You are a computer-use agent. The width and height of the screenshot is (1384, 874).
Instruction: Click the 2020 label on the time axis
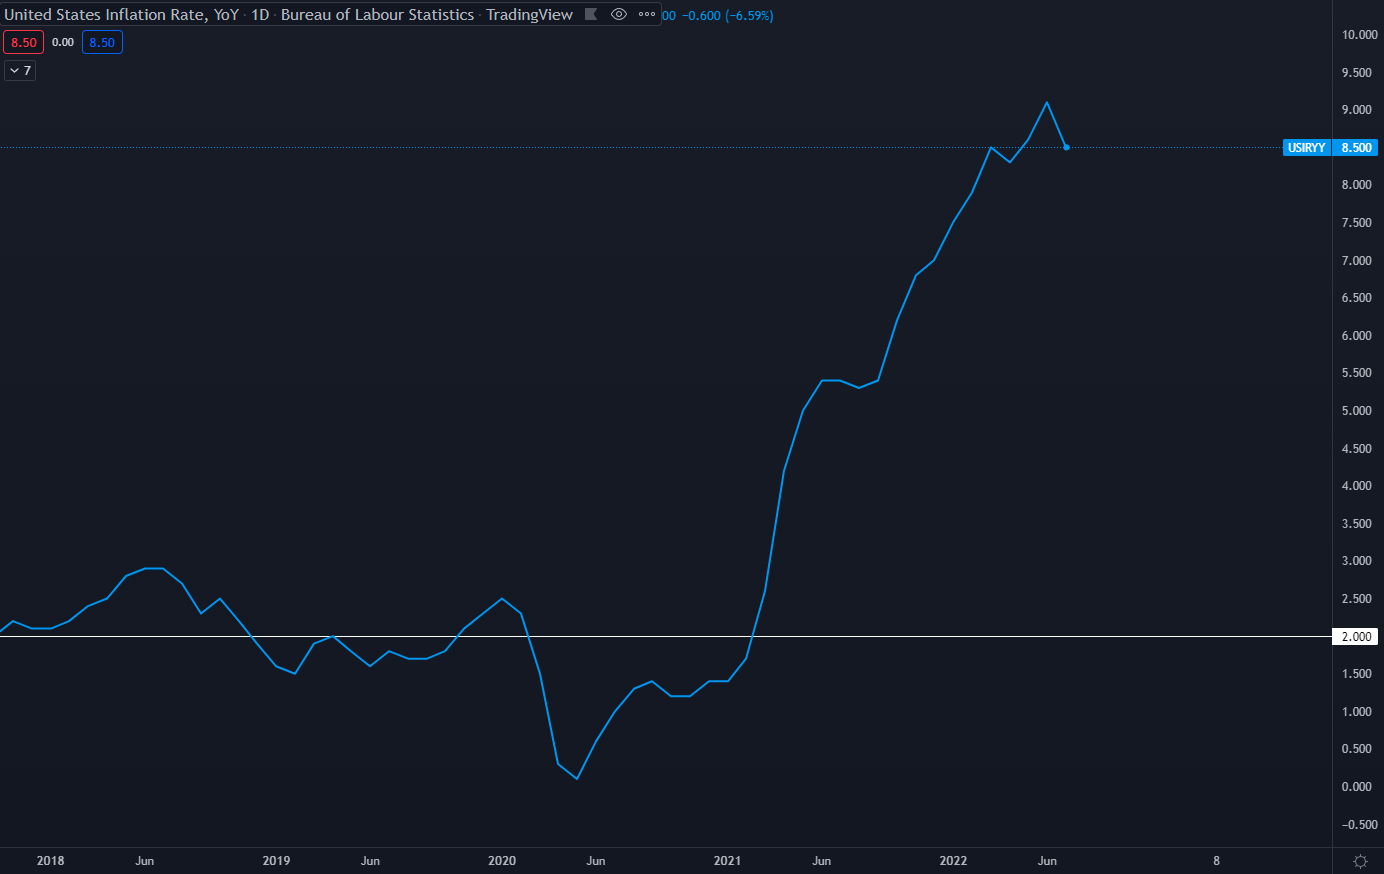click(502, 861)
